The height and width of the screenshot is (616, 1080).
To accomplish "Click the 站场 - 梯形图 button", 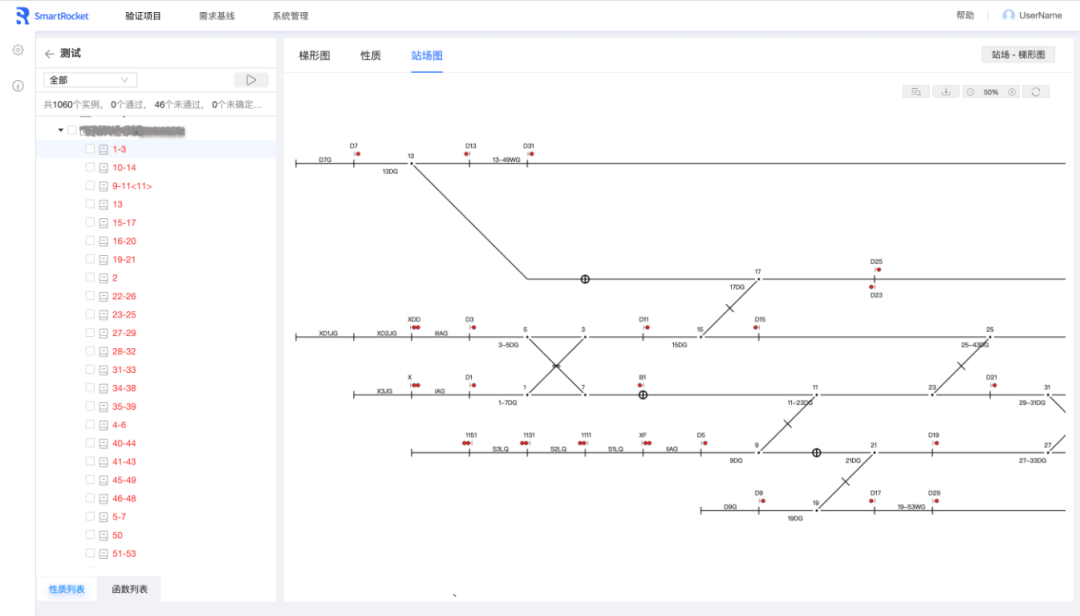I will [1020, 54].
